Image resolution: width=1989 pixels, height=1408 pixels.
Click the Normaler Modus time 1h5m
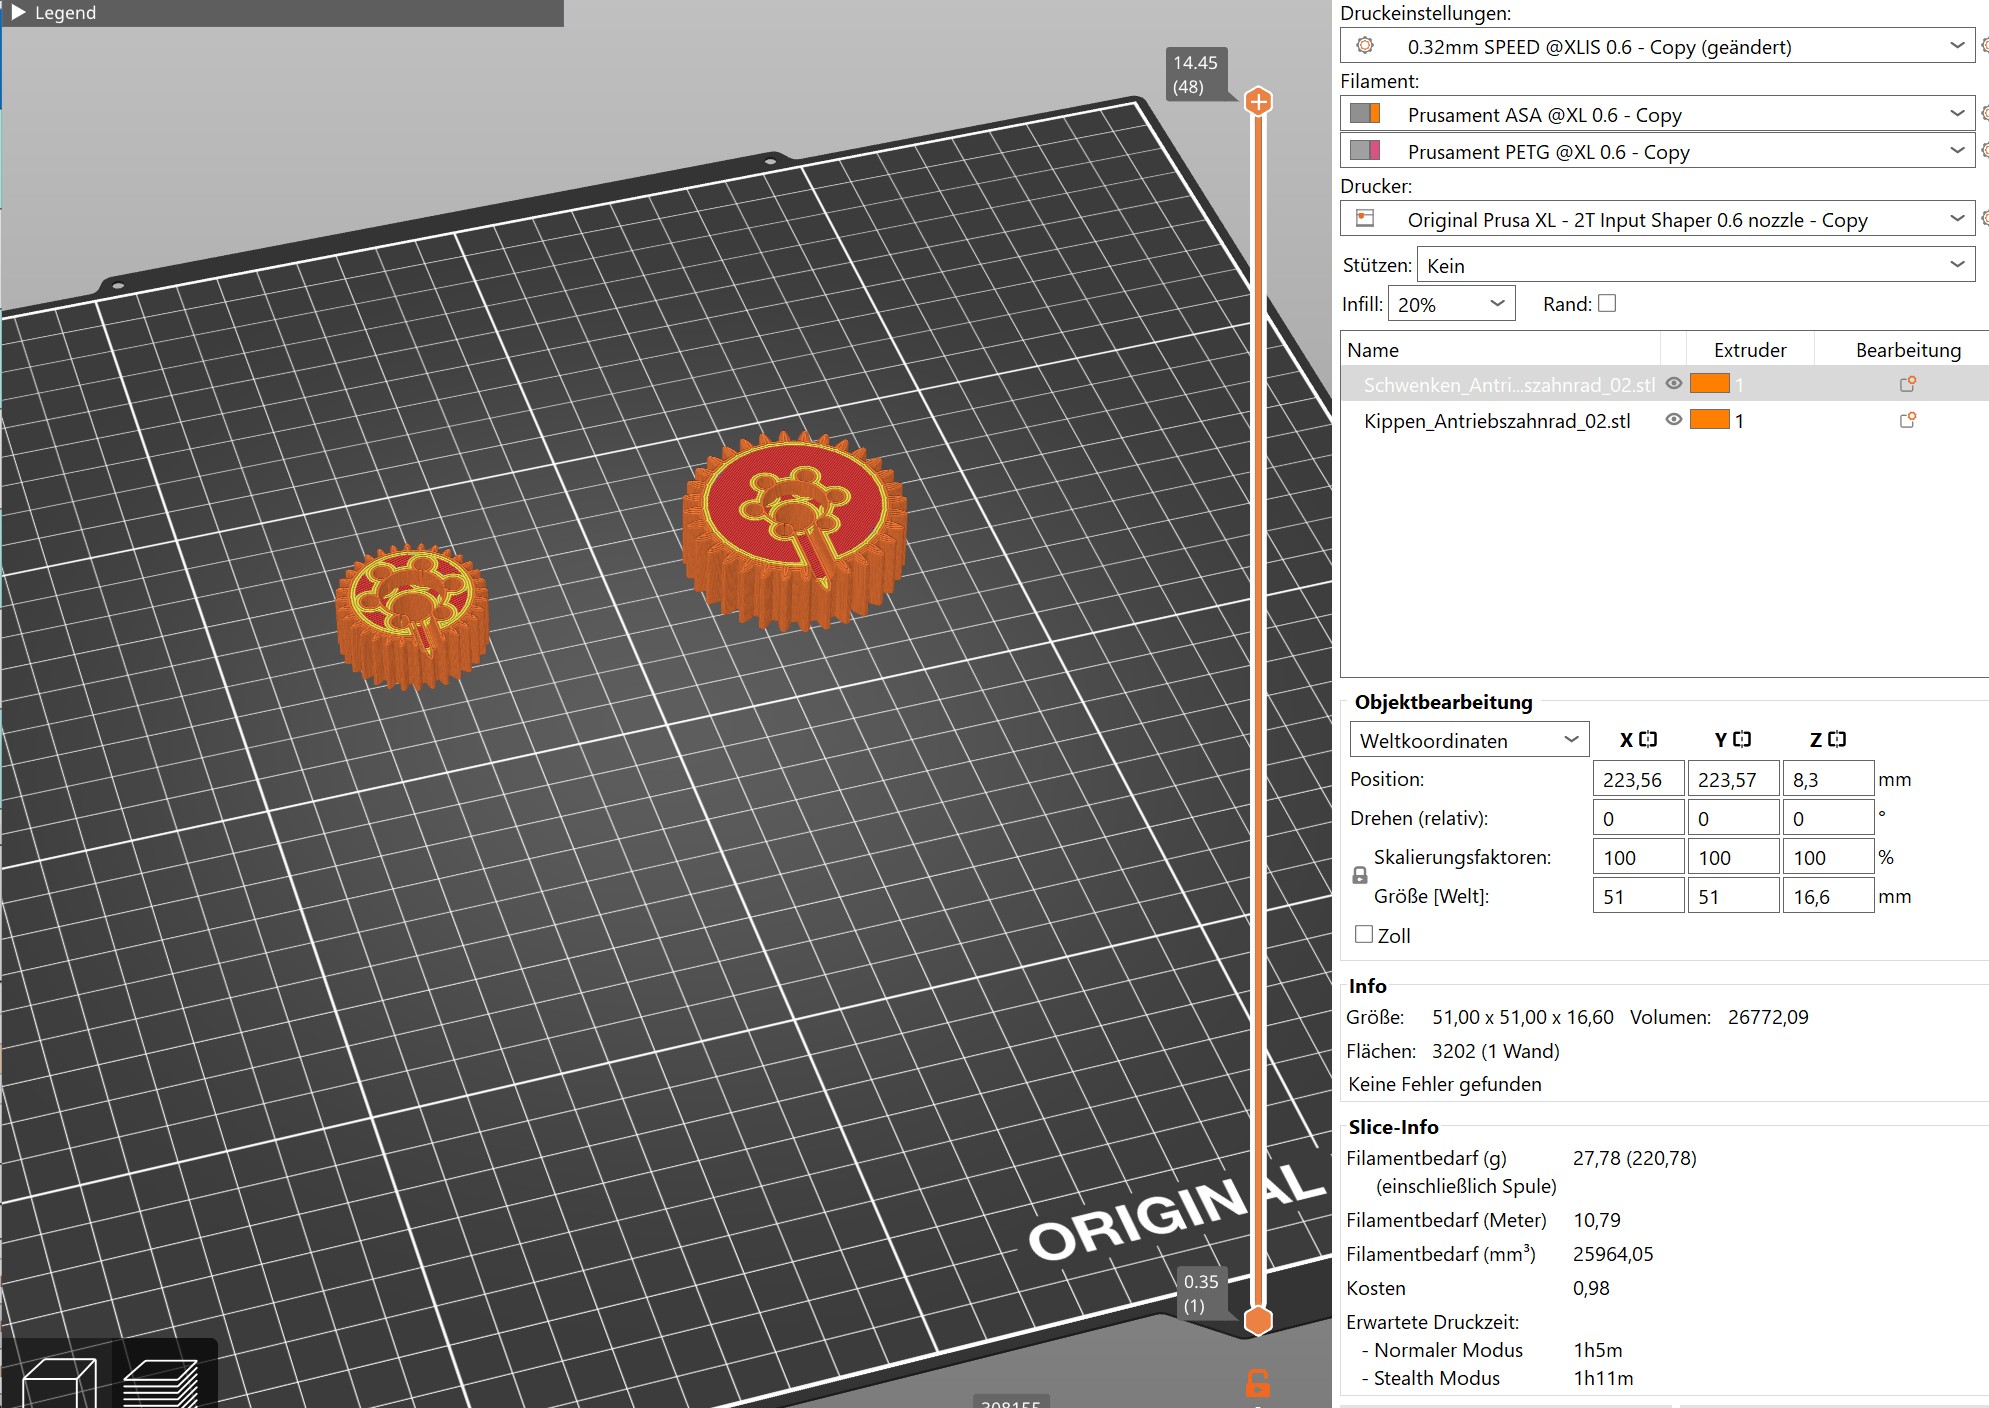point(1597,1350)
